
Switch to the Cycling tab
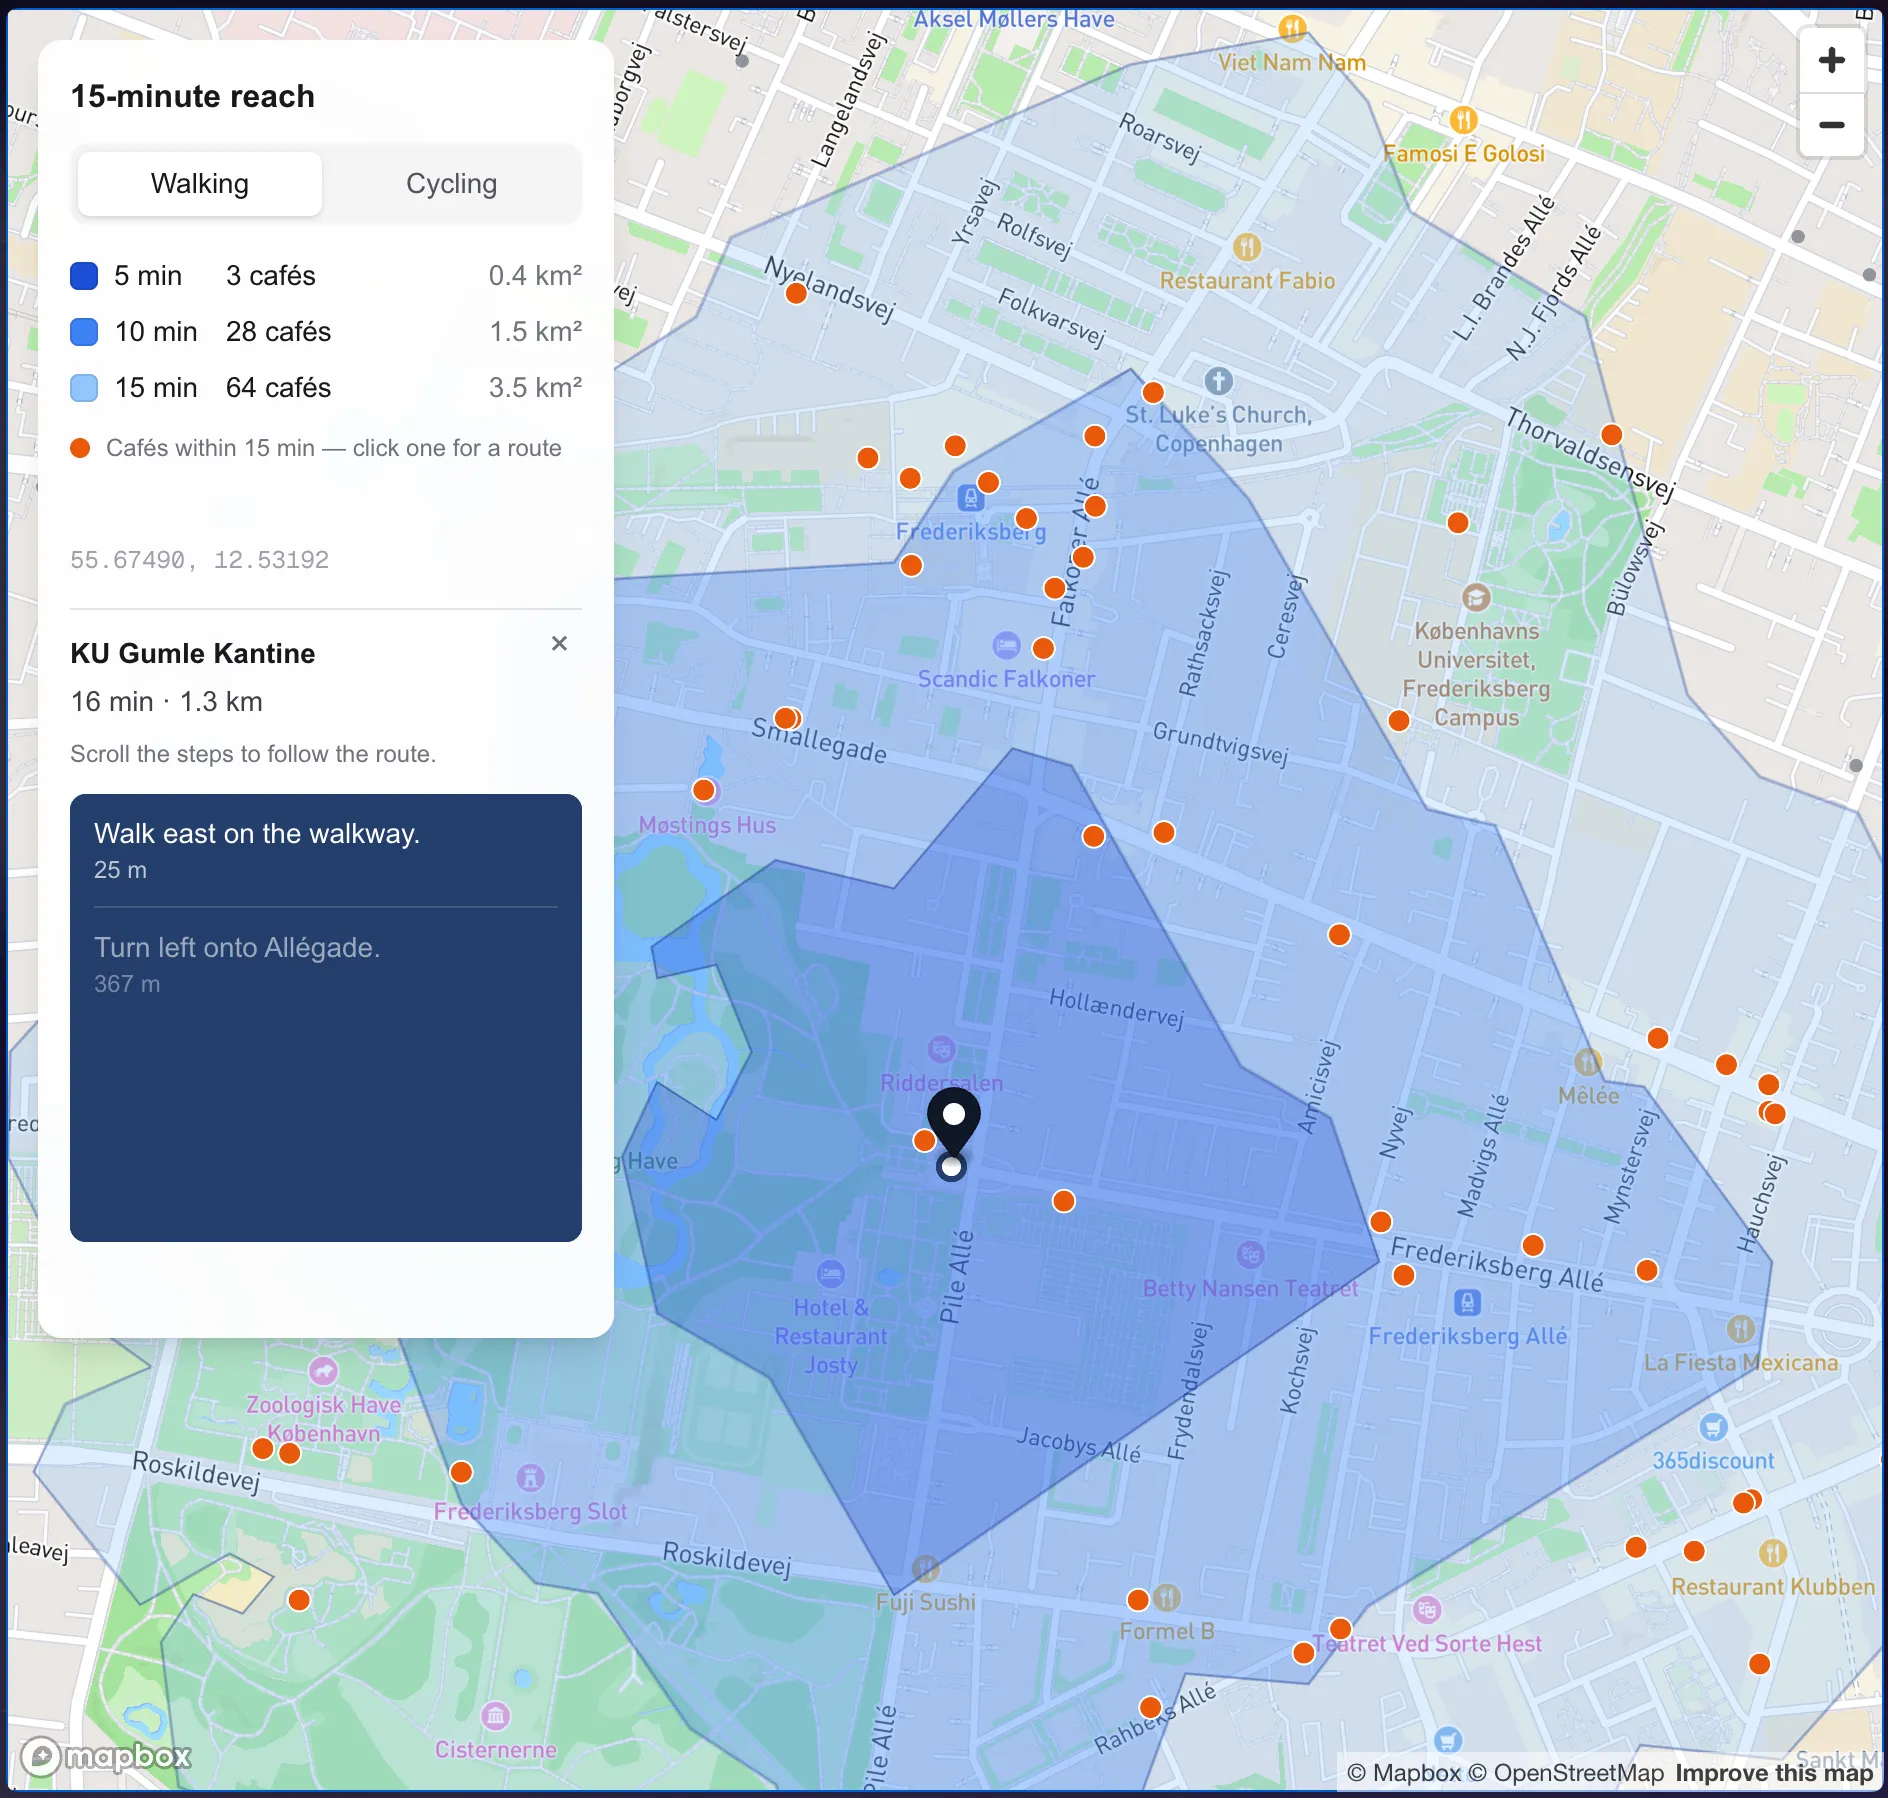coord(451,184)
